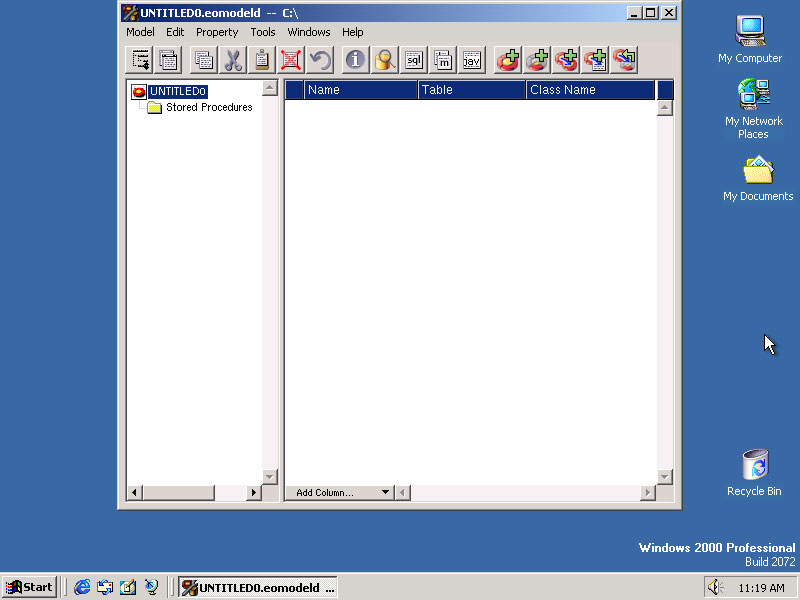The image size is (800, 600).
Task: Launch Internet Explorer from quick launch
Action: coord(82,587)
